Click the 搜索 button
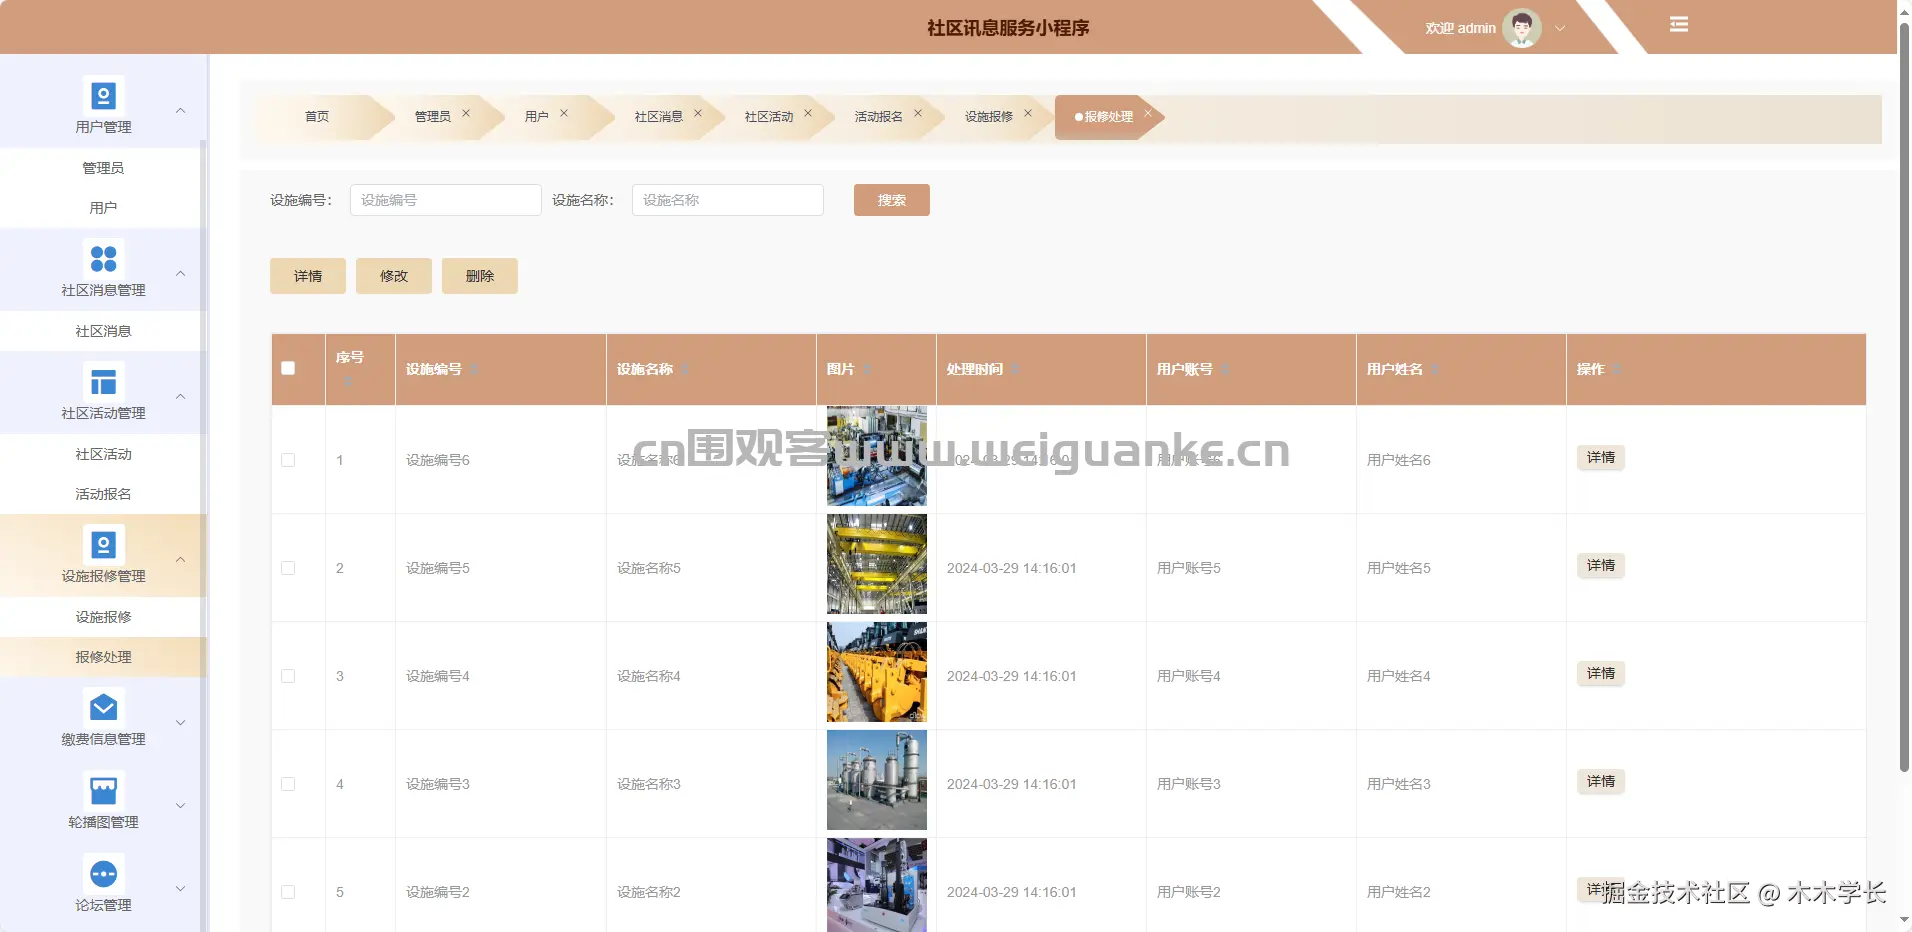 coord(892,200)
